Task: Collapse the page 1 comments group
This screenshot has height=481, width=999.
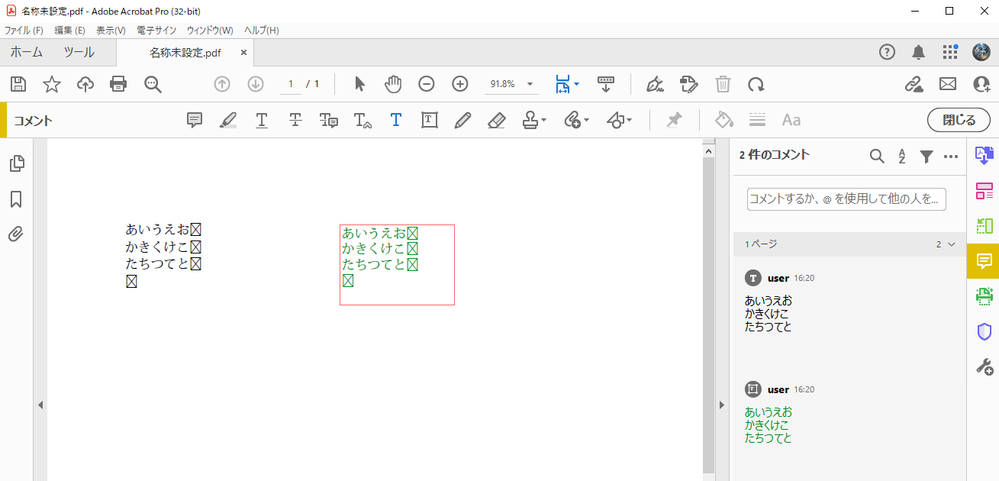Action: 952,244
